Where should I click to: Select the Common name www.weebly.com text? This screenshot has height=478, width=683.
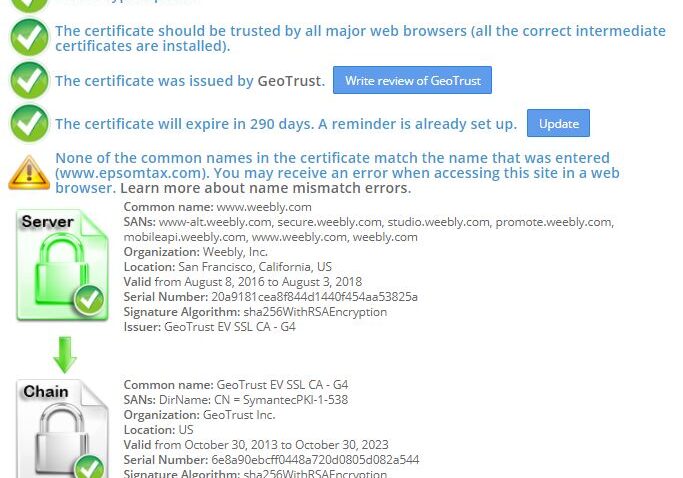(218, 207)
